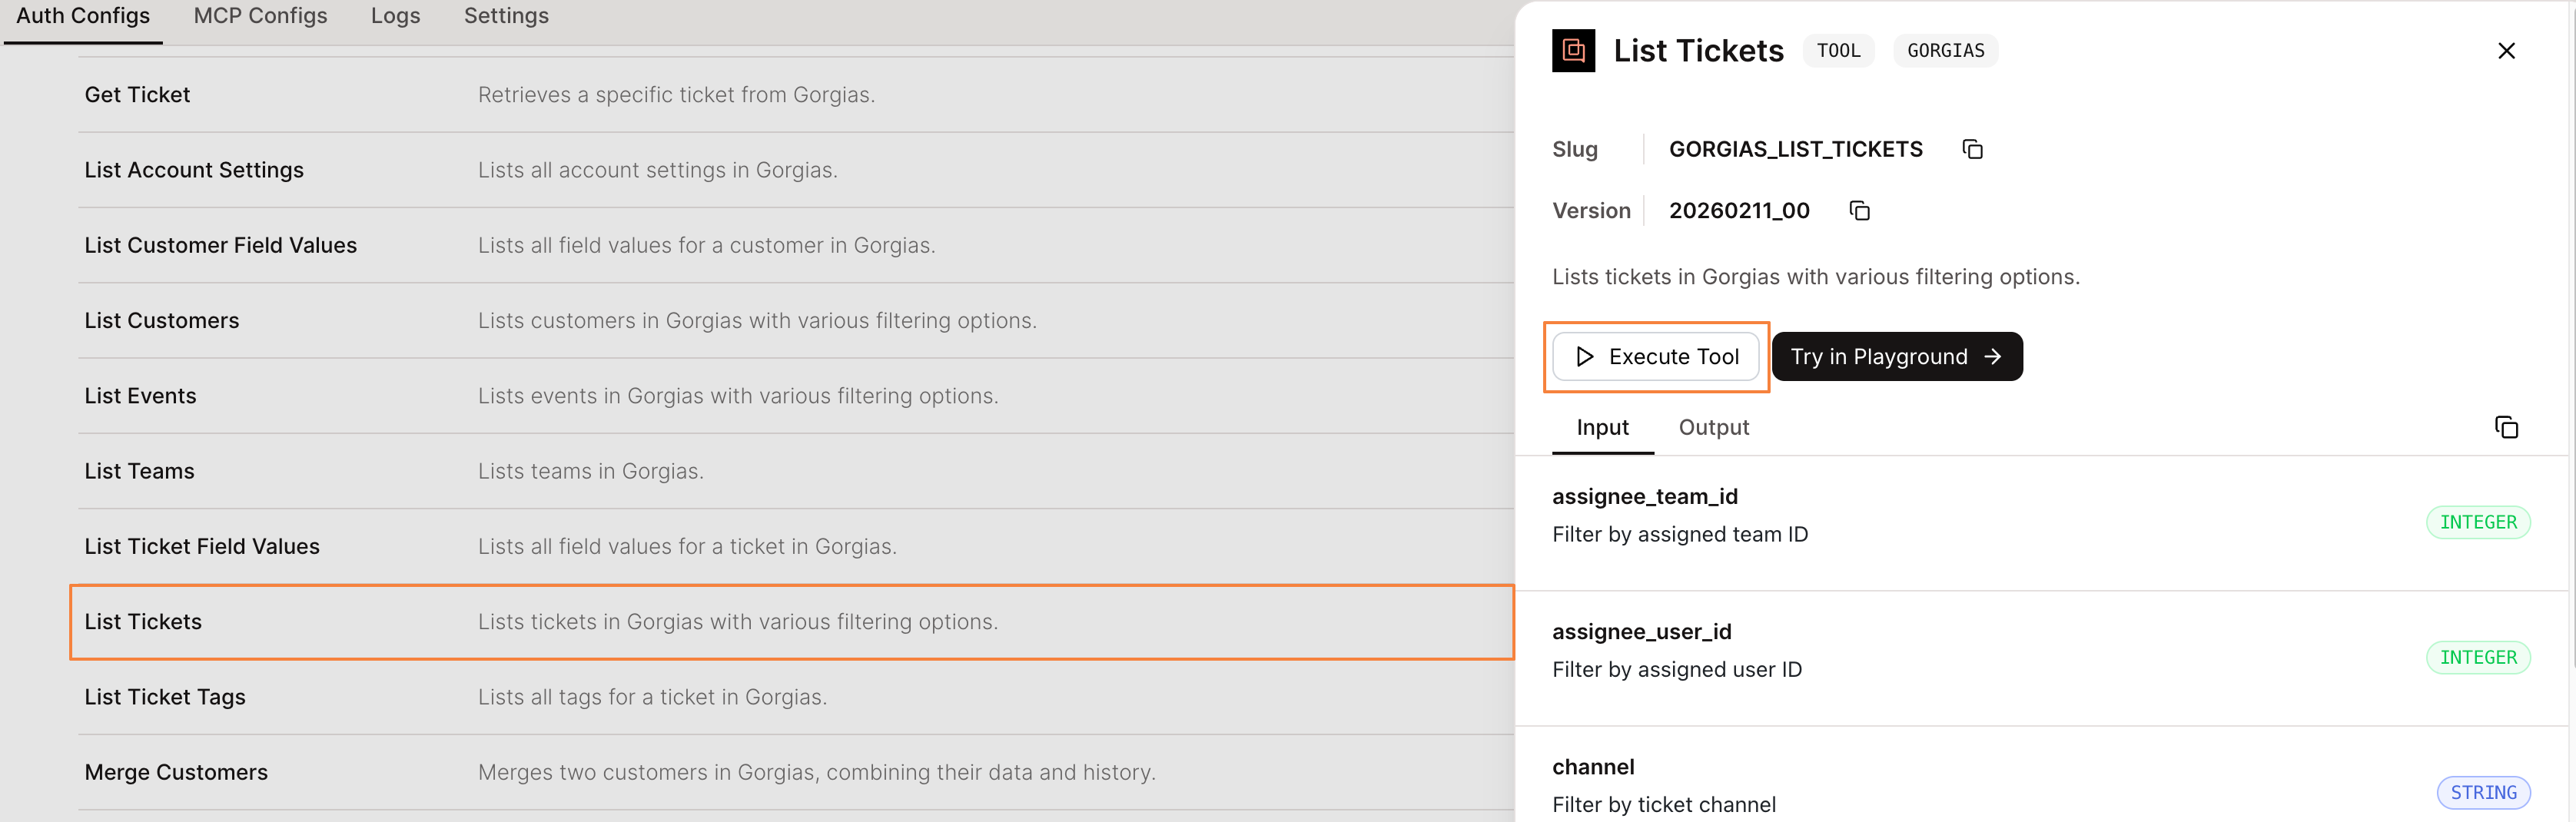Click the Gorgias tool logo icon
Viewport: 2576px width, 822px height.
[x=1573, y=51]
